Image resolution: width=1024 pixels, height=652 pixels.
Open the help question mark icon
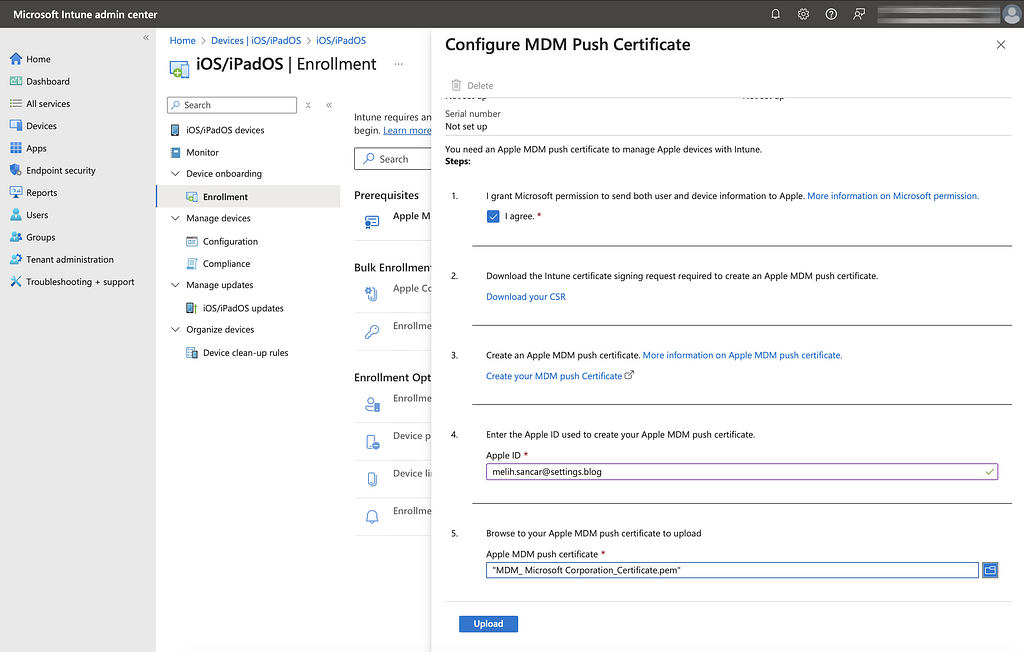click(831, 14)
